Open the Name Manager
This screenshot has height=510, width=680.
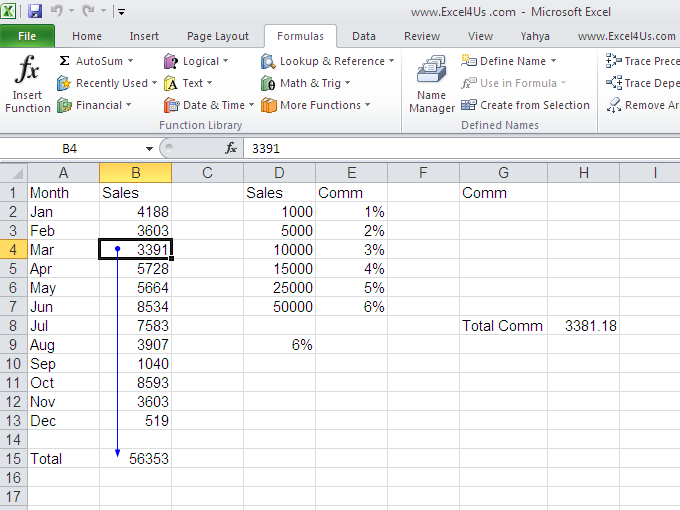[432, 85]
